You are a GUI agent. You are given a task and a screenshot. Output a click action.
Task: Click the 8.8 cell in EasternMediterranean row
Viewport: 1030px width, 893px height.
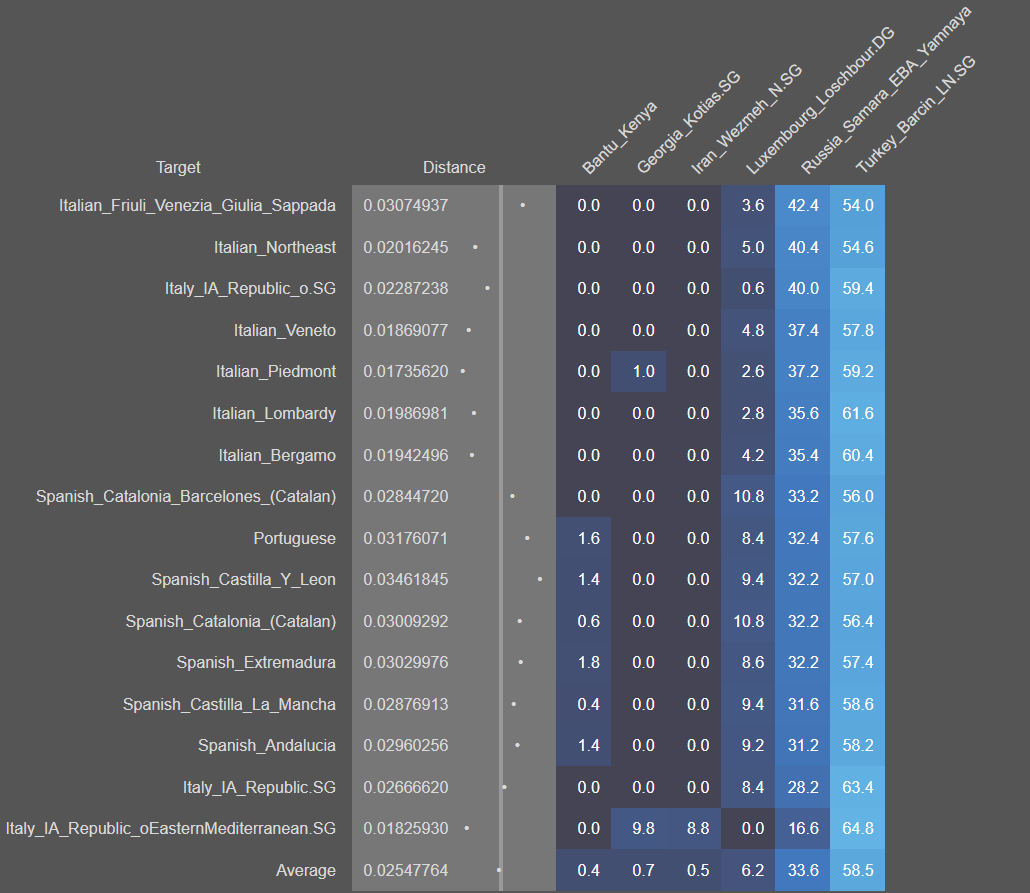(x=694, y=829)
